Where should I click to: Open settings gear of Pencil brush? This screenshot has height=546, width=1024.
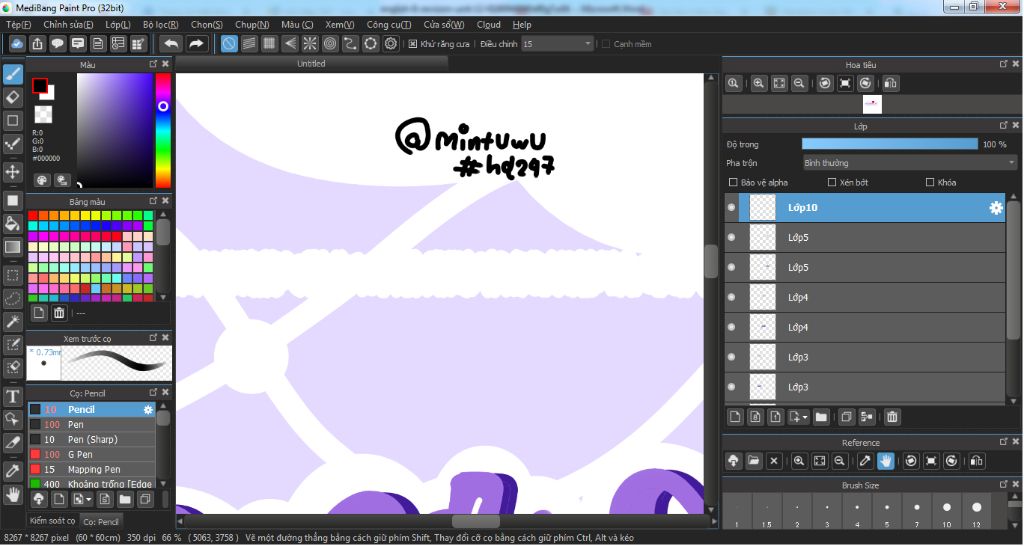click(148, 410)
